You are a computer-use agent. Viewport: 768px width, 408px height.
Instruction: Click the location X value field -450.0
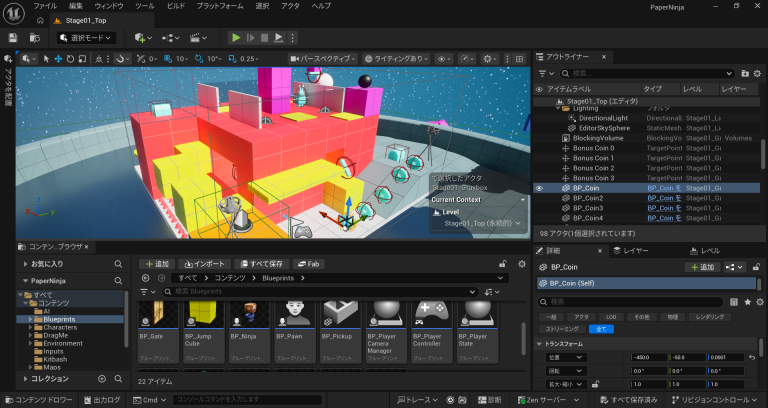[x=648, y=358]
